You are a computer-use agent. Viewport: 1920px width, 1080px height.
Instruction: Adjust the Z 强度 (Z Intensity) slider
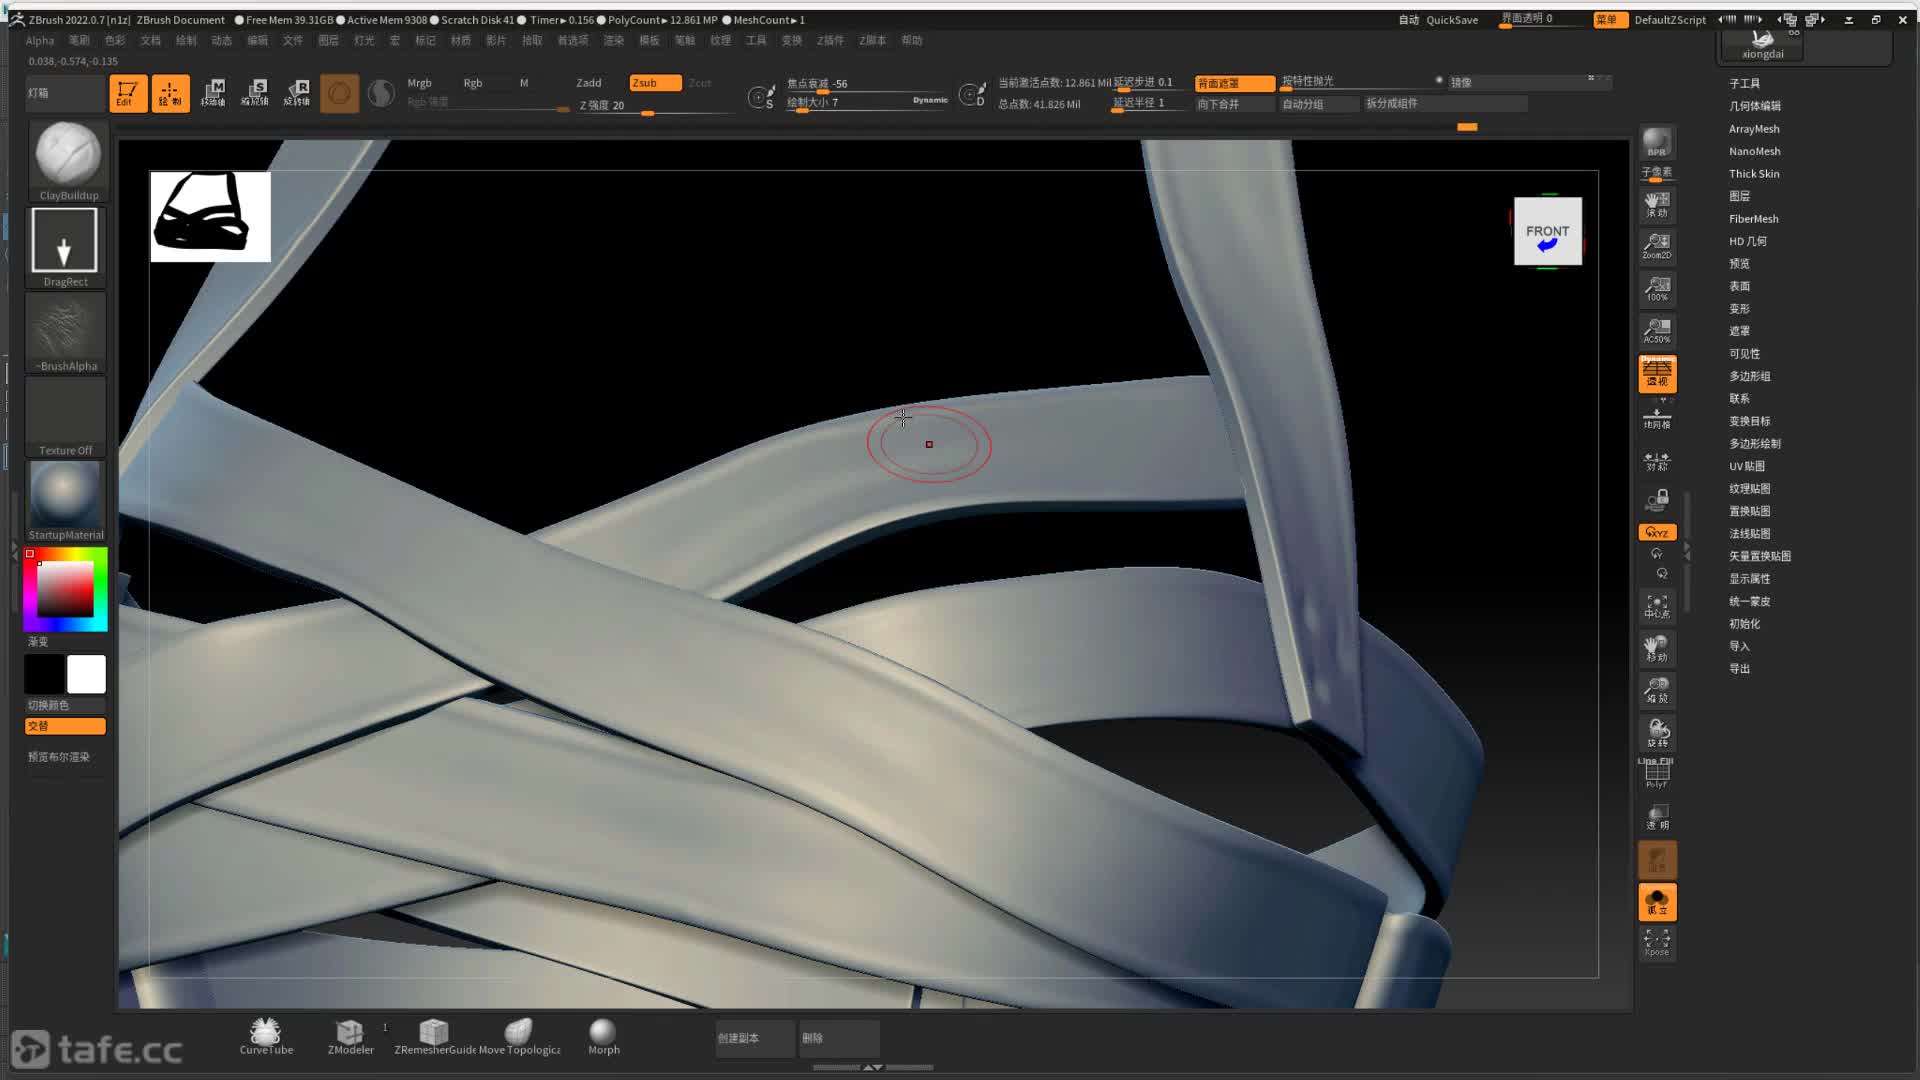coord(655,106)
